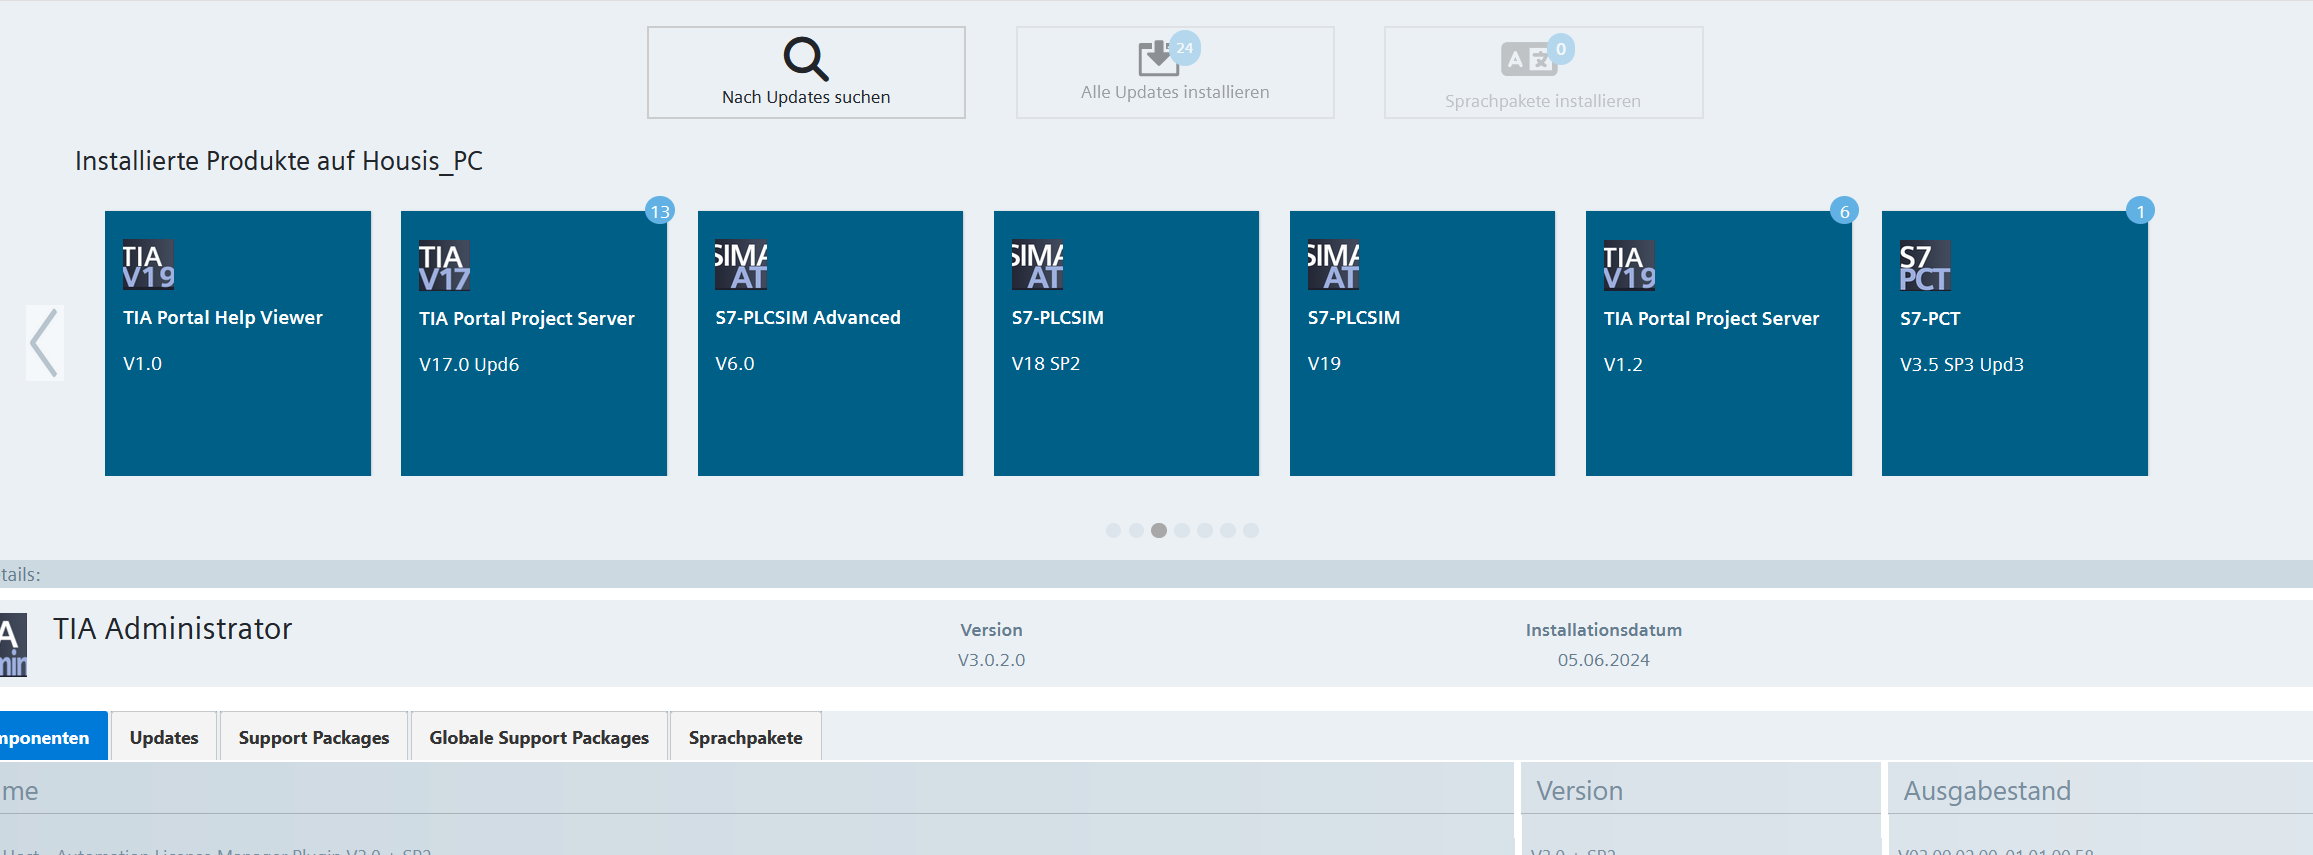The width and height of the screenshot is (2313, 855).
Task: Go to the second carousel page dot
Action: [1136, 531]
